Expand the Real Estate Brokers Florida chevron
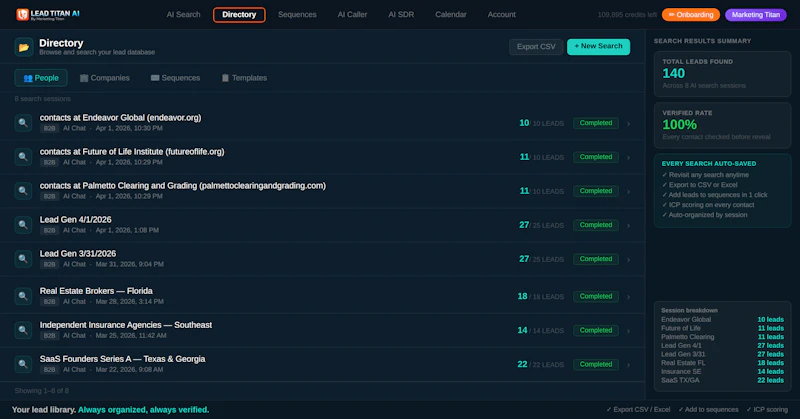This screenshot has height=419, width=800. click(x=629, y=297)
